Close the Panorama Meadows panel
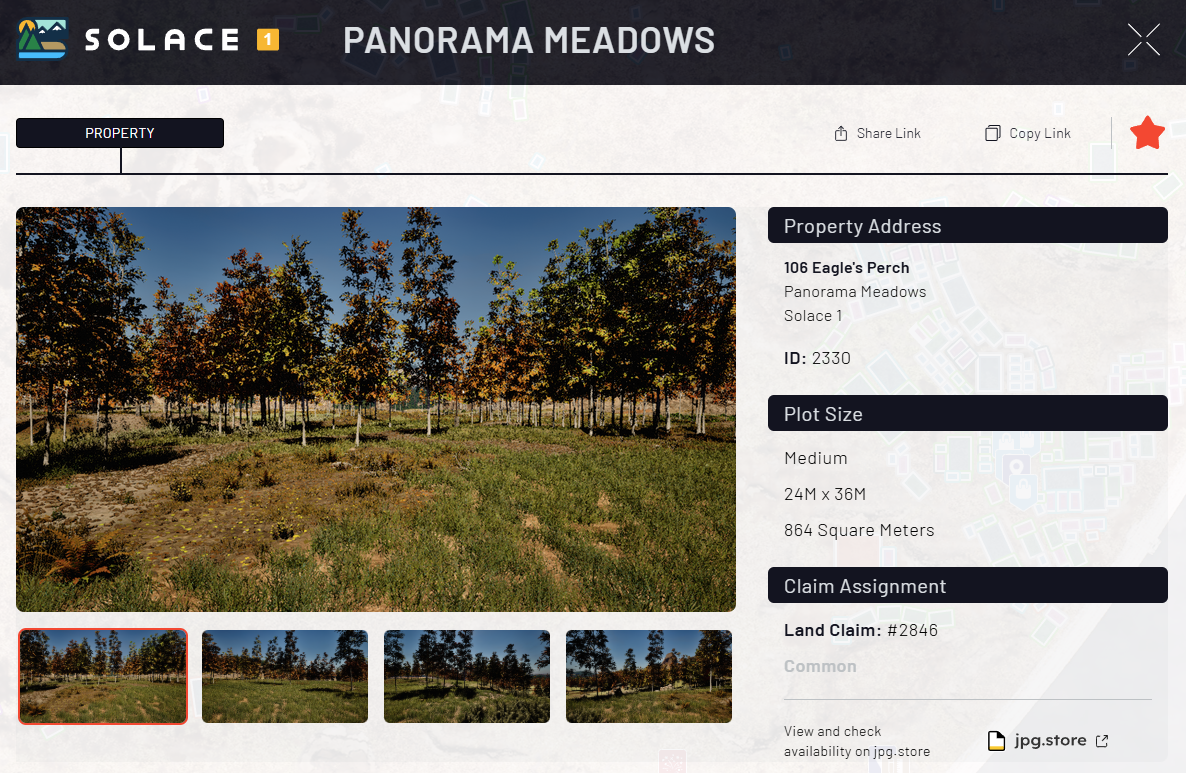 pos(1143,39)
